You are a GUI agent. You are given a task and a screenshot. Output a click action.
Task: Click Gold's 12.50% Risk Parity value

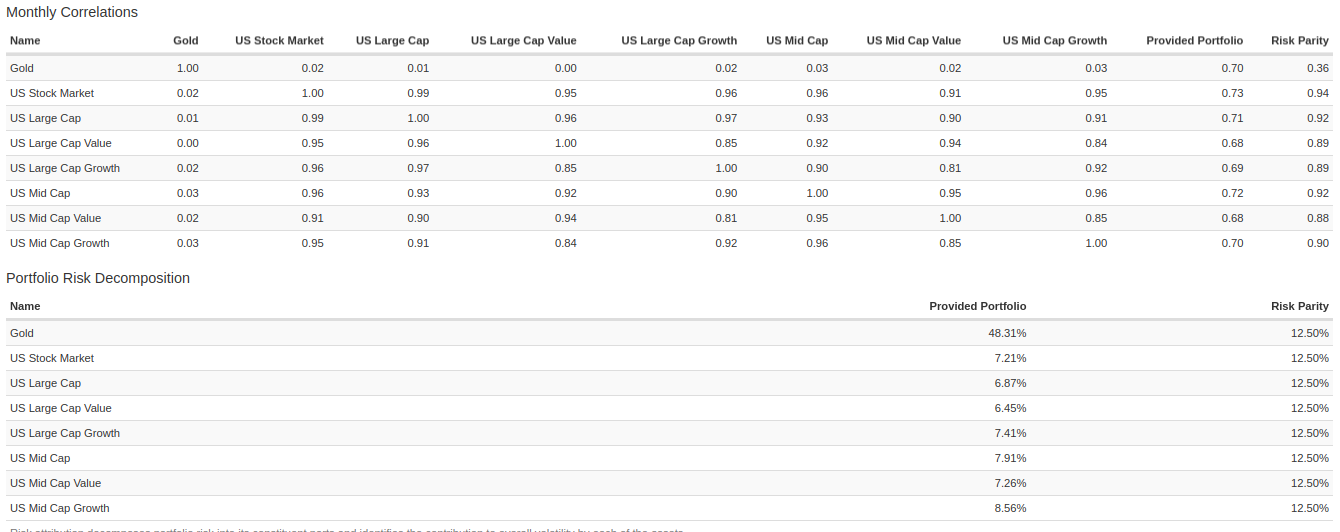click(x=1309, y=333)
